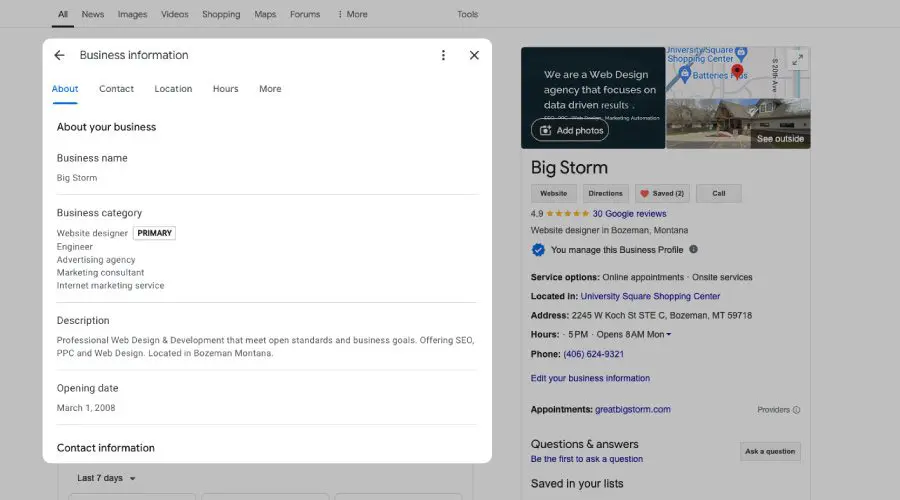The width and height of the screenshot is (900, 500).
Task: Open the 30 Google reviews link
Action: tap(630, 214)
